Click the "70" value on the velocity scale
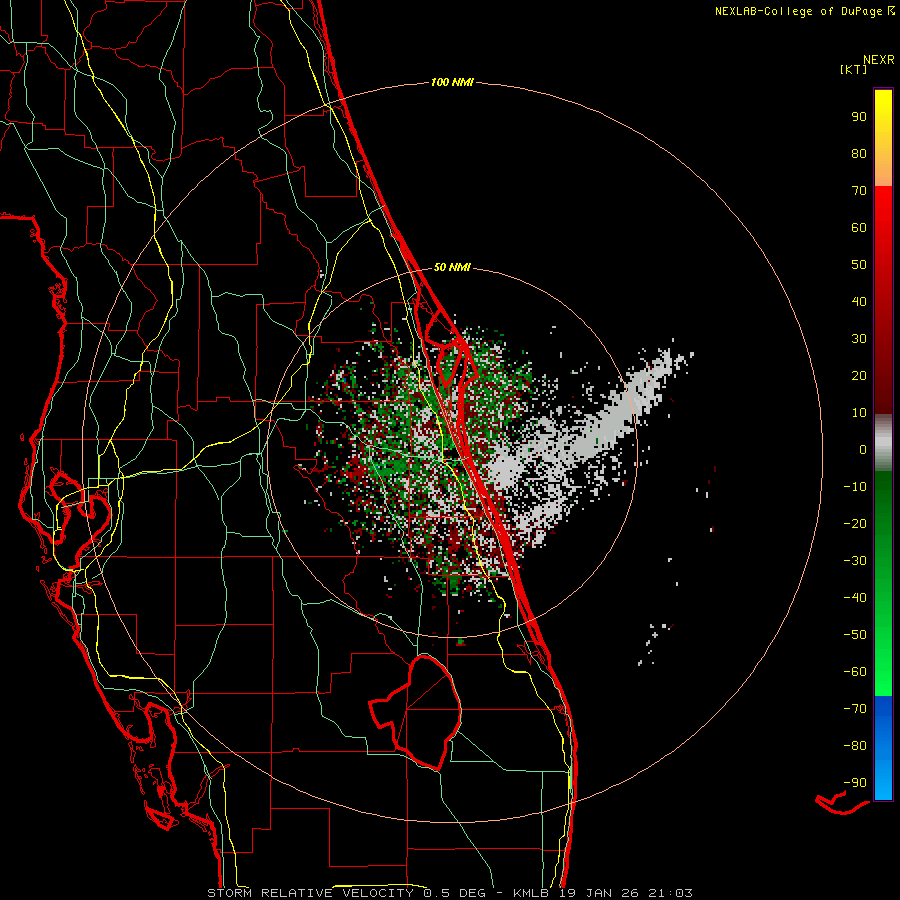The height and width of the screenshot is (900, 900). 859,191
